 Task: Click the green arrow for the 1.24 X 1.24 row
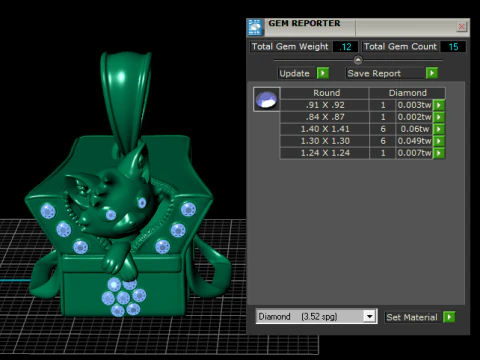439,153
